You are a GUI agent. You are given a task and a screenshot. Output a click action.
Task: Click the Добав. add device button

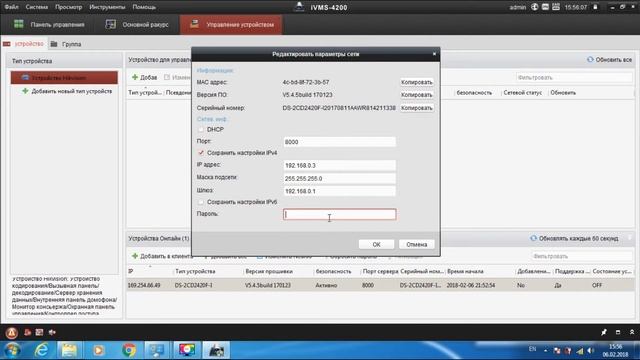[144, 77]
